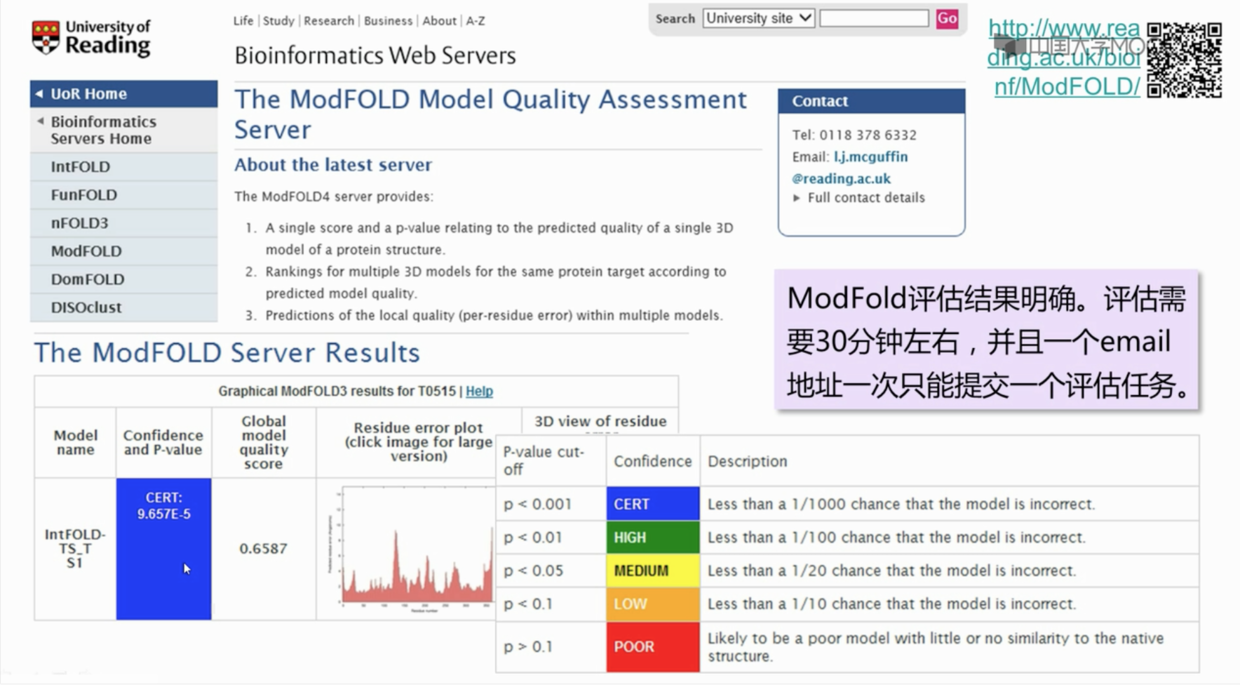The image size is (1240, 685).
Task: Select global quality score 0.6587
Action: 263,549
